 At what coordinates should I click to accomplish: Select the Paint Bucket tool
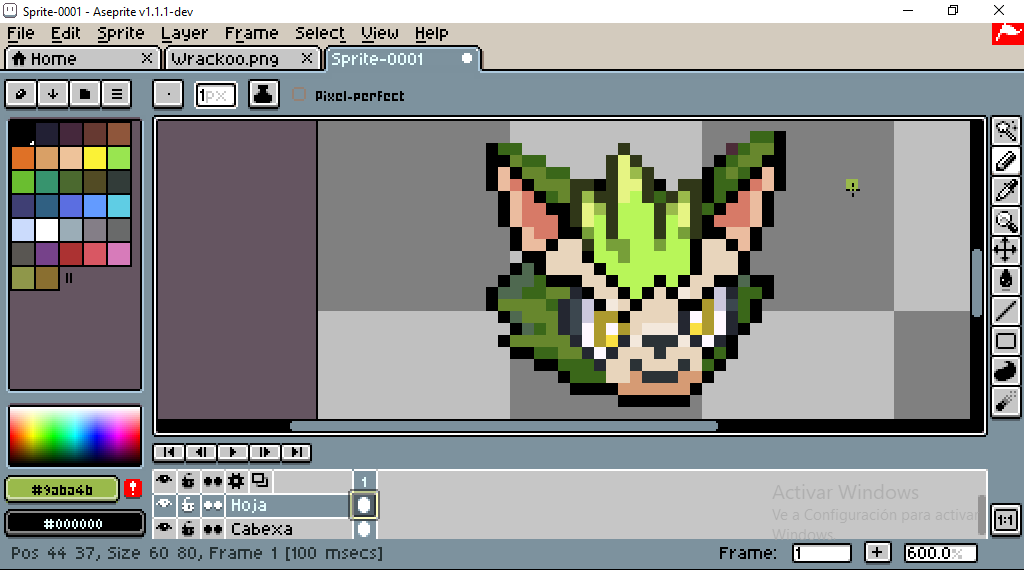tap(1006, 280)
